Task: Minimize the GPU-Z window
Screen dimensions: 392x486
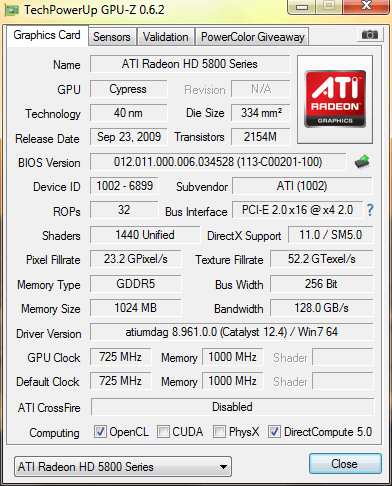Action: (302, 7)
